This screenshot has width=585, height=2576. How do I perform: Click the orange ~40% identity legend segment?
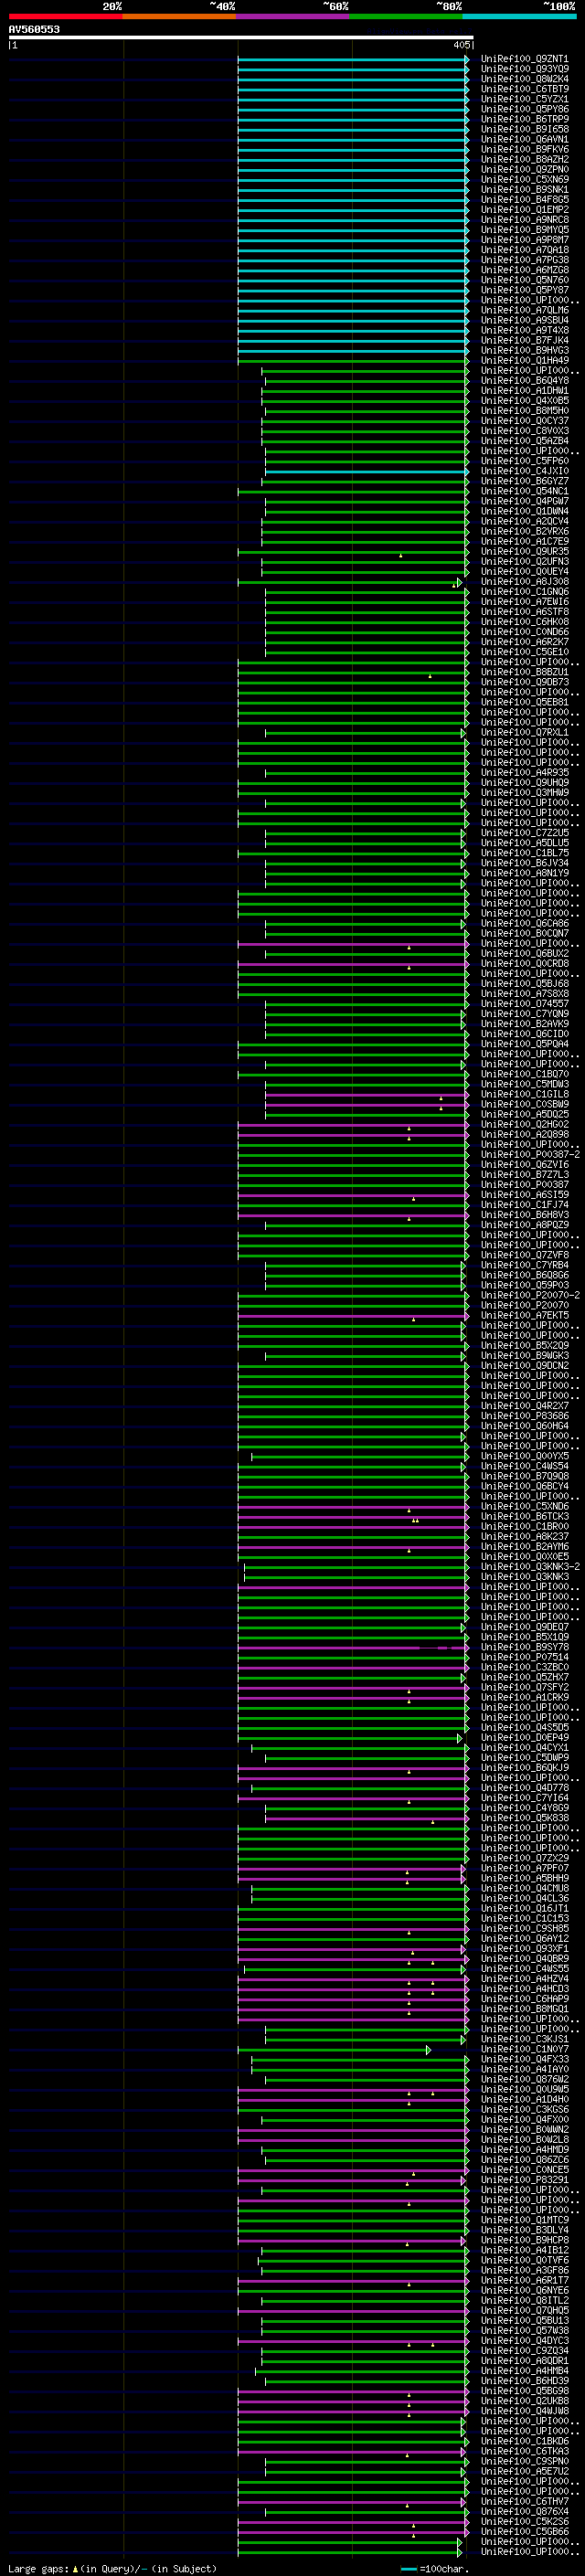click(x=179, y=16)
